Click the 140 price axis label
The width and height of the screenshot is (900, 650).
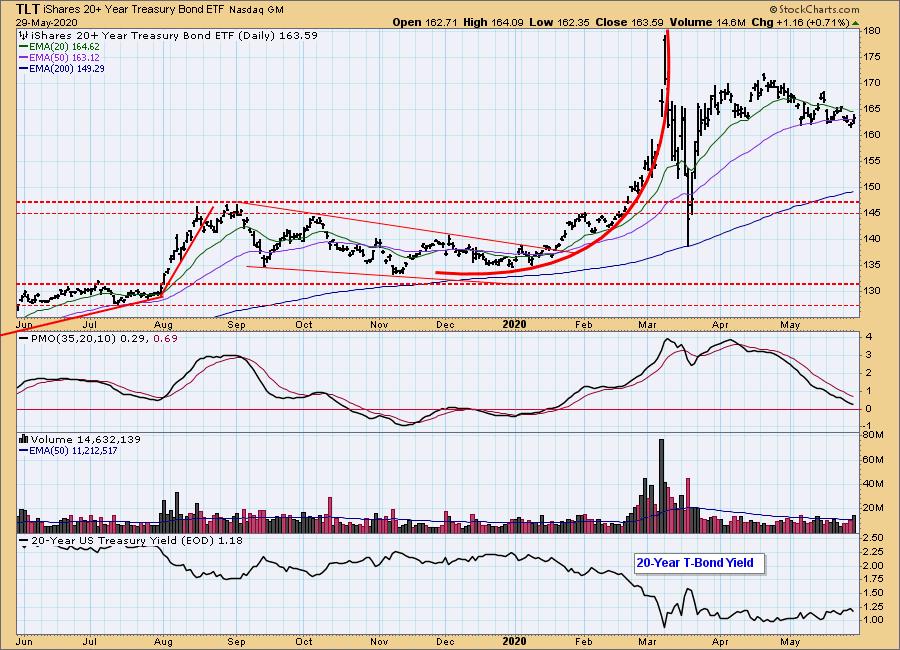[872, 239]
